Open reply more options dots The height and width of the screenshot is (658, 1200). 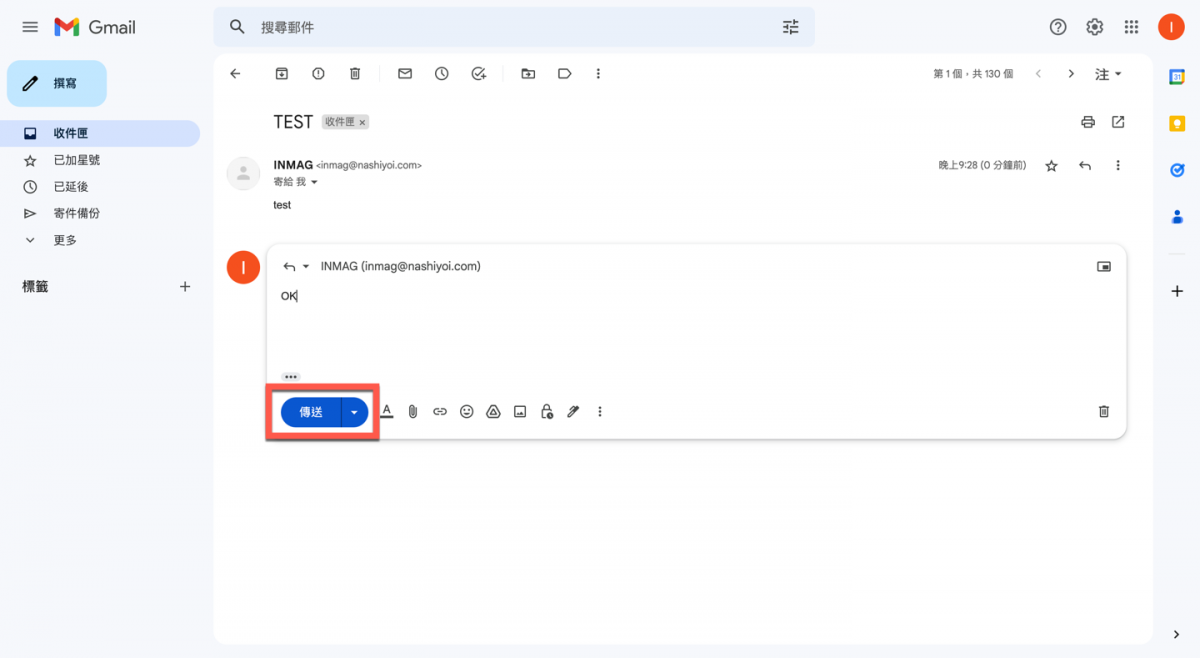600,412
